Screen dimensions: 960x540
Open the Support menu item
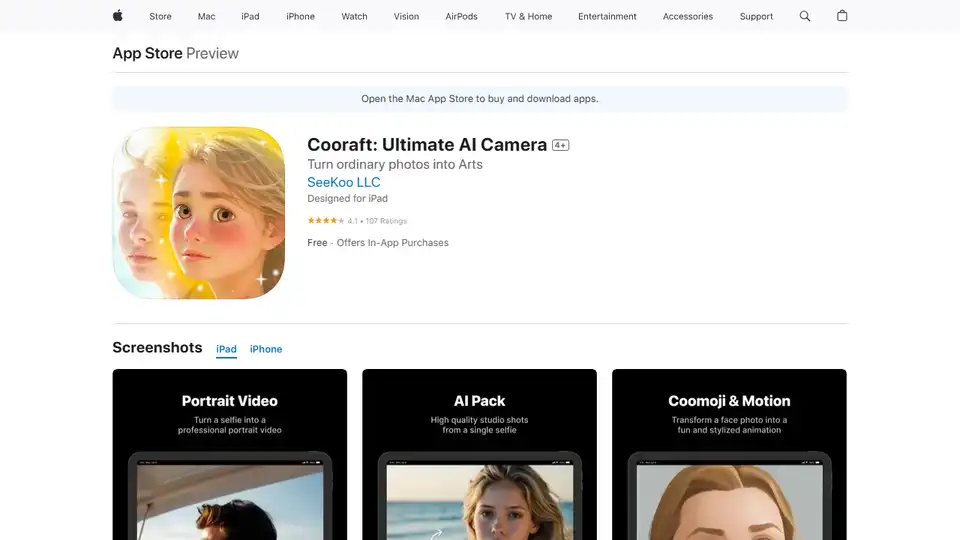(756, 17)
